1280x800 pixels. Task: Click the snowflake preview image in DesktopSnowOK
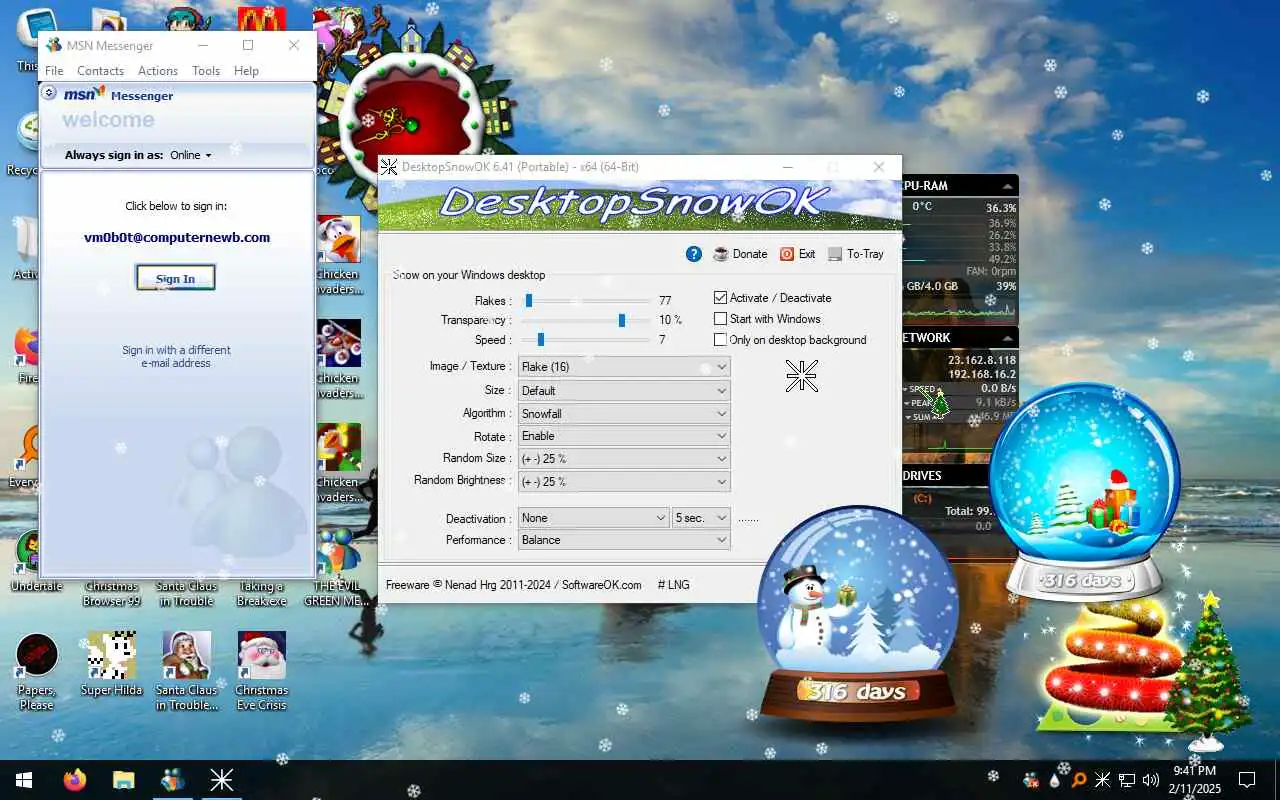802,376
